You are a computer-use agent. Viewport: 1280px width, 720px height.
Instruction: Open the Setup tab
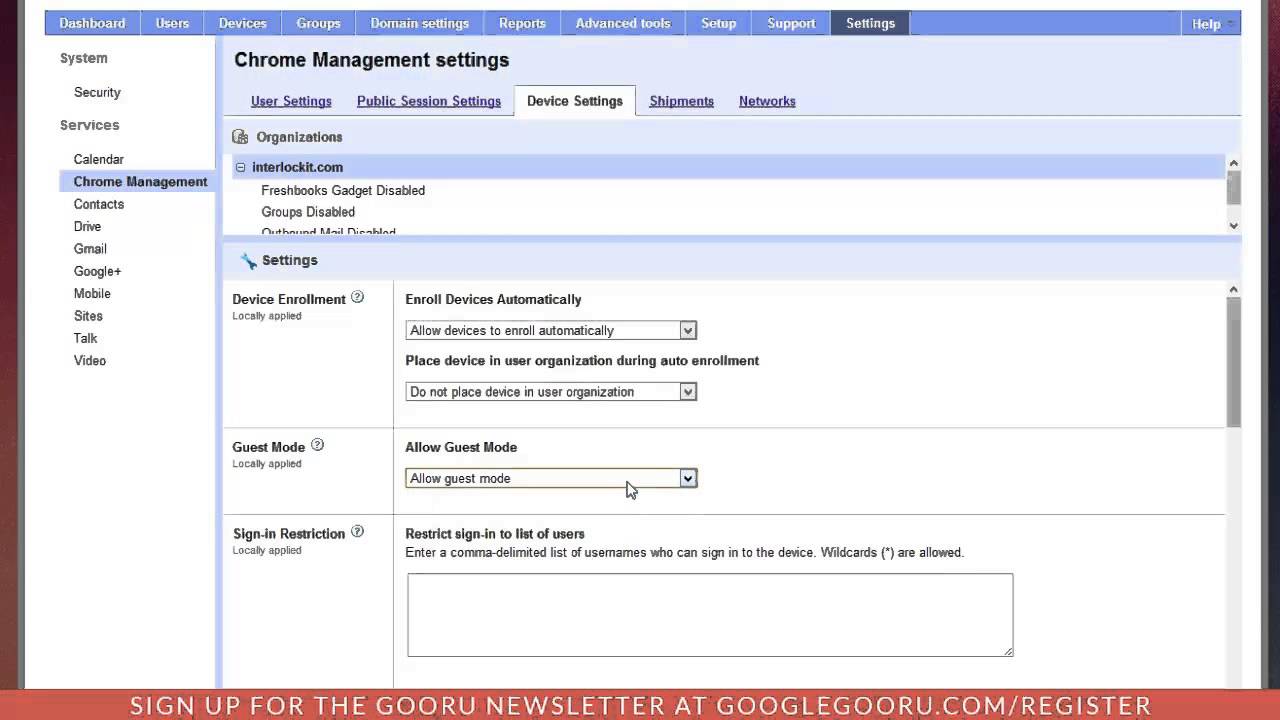point(719,23)
